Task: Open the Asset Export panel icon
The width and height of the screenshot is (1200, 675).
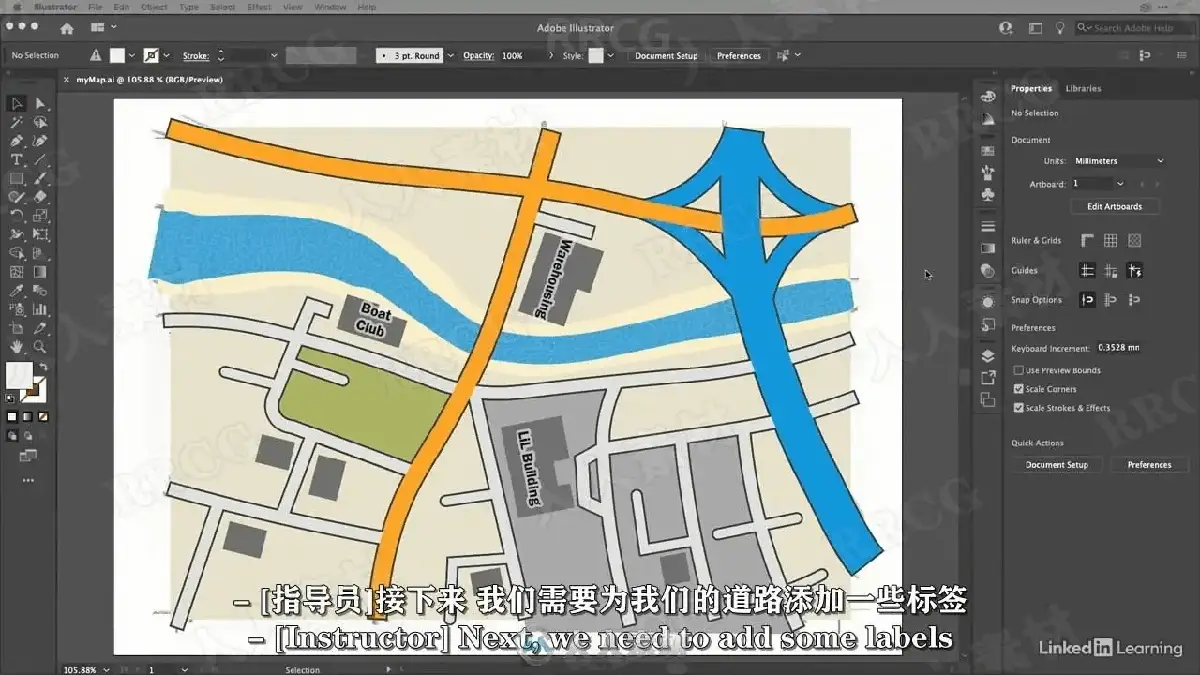Action: [x=988, y=378]
